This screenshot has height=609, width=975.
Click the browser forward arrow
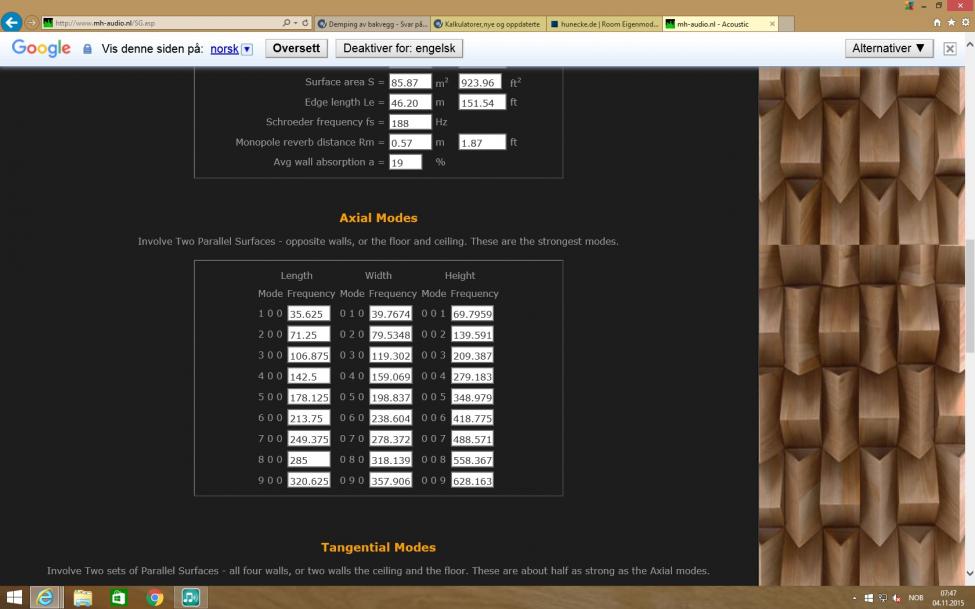[x=31, y=23]
